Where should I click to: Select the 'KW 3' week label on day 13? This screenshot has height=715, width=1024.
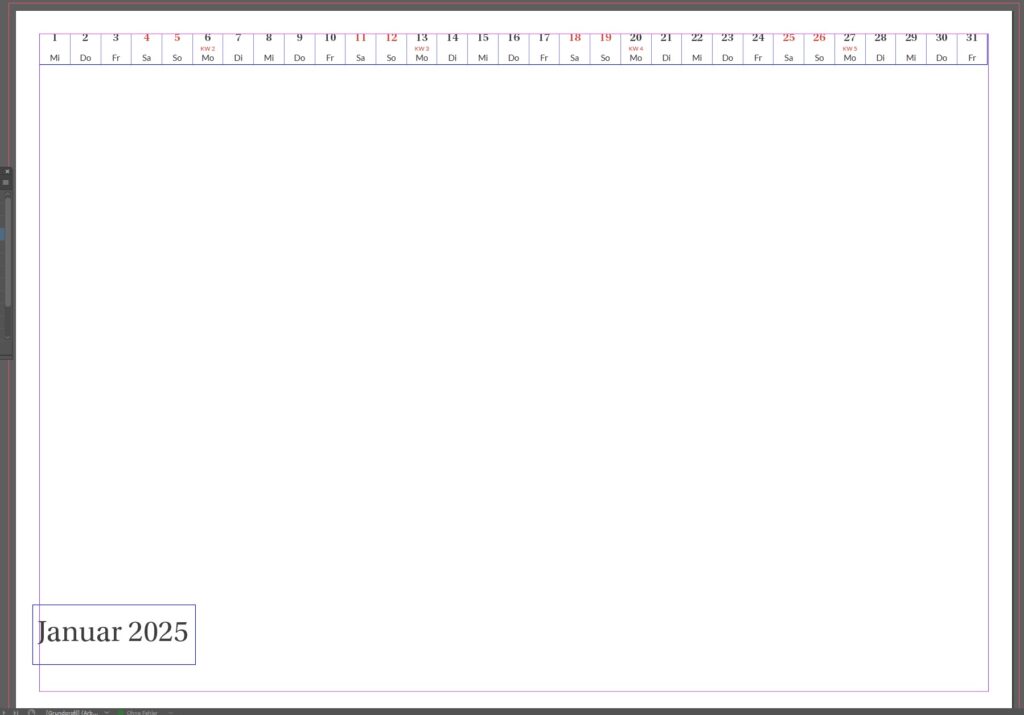pyautogui.click(x=422, y=48)
